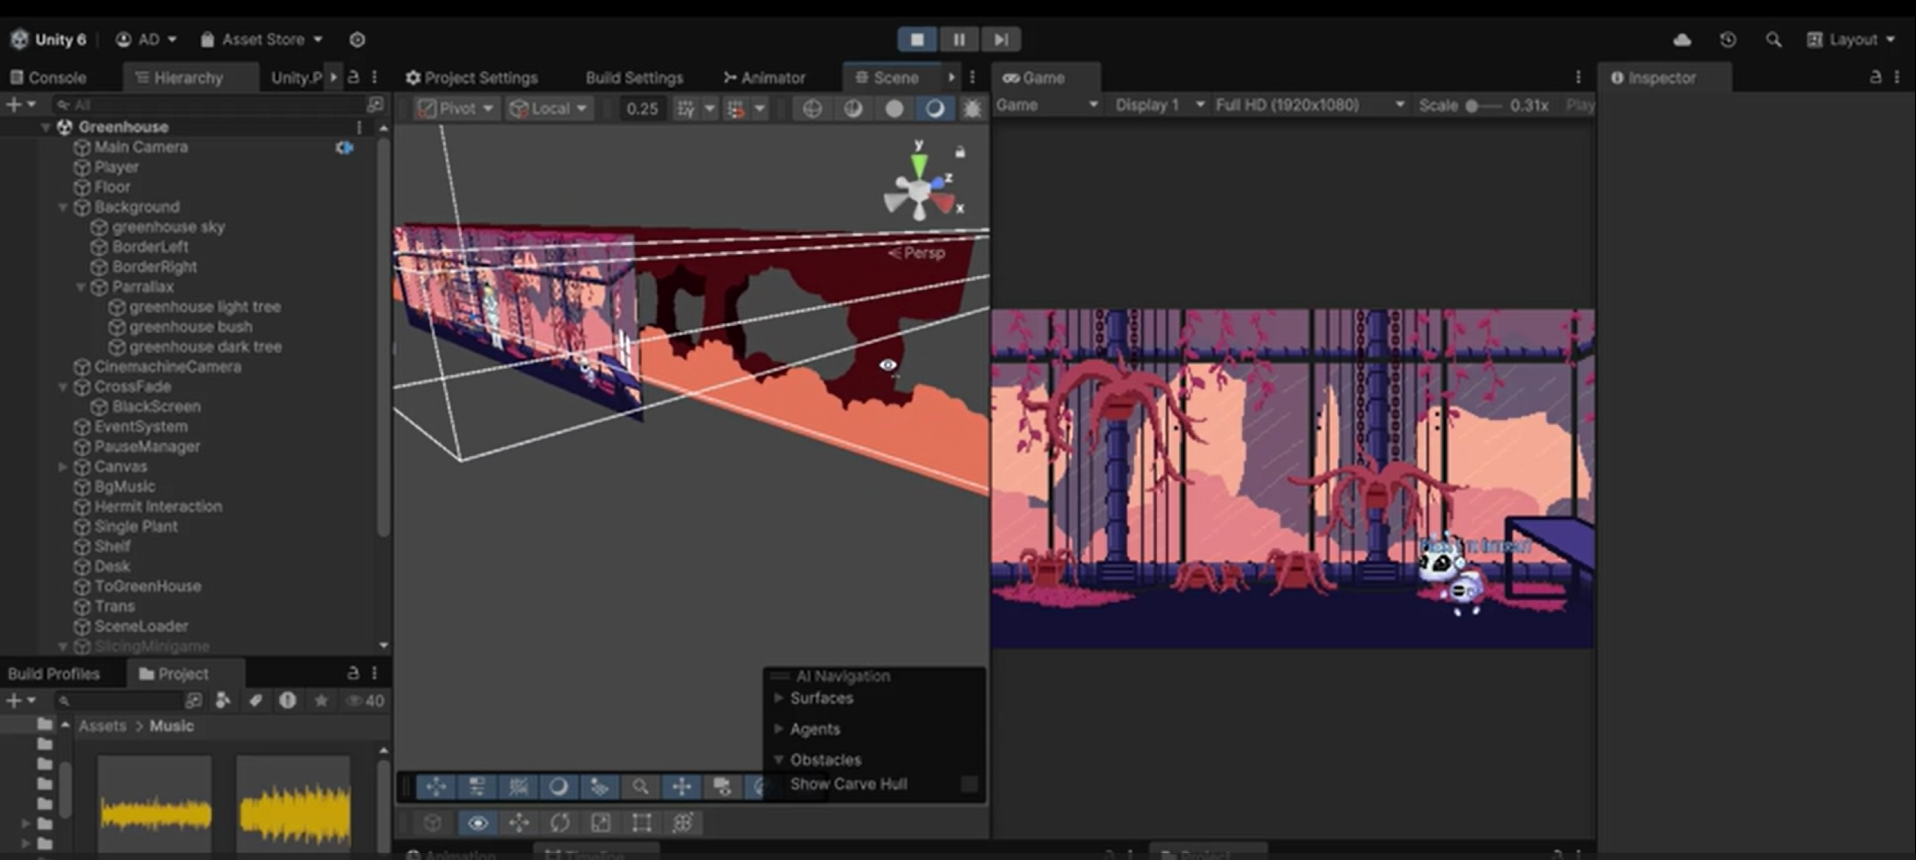Switch to the Animator tab
The width and height of the screenshot is (1916, 860).
pos(764,77)
